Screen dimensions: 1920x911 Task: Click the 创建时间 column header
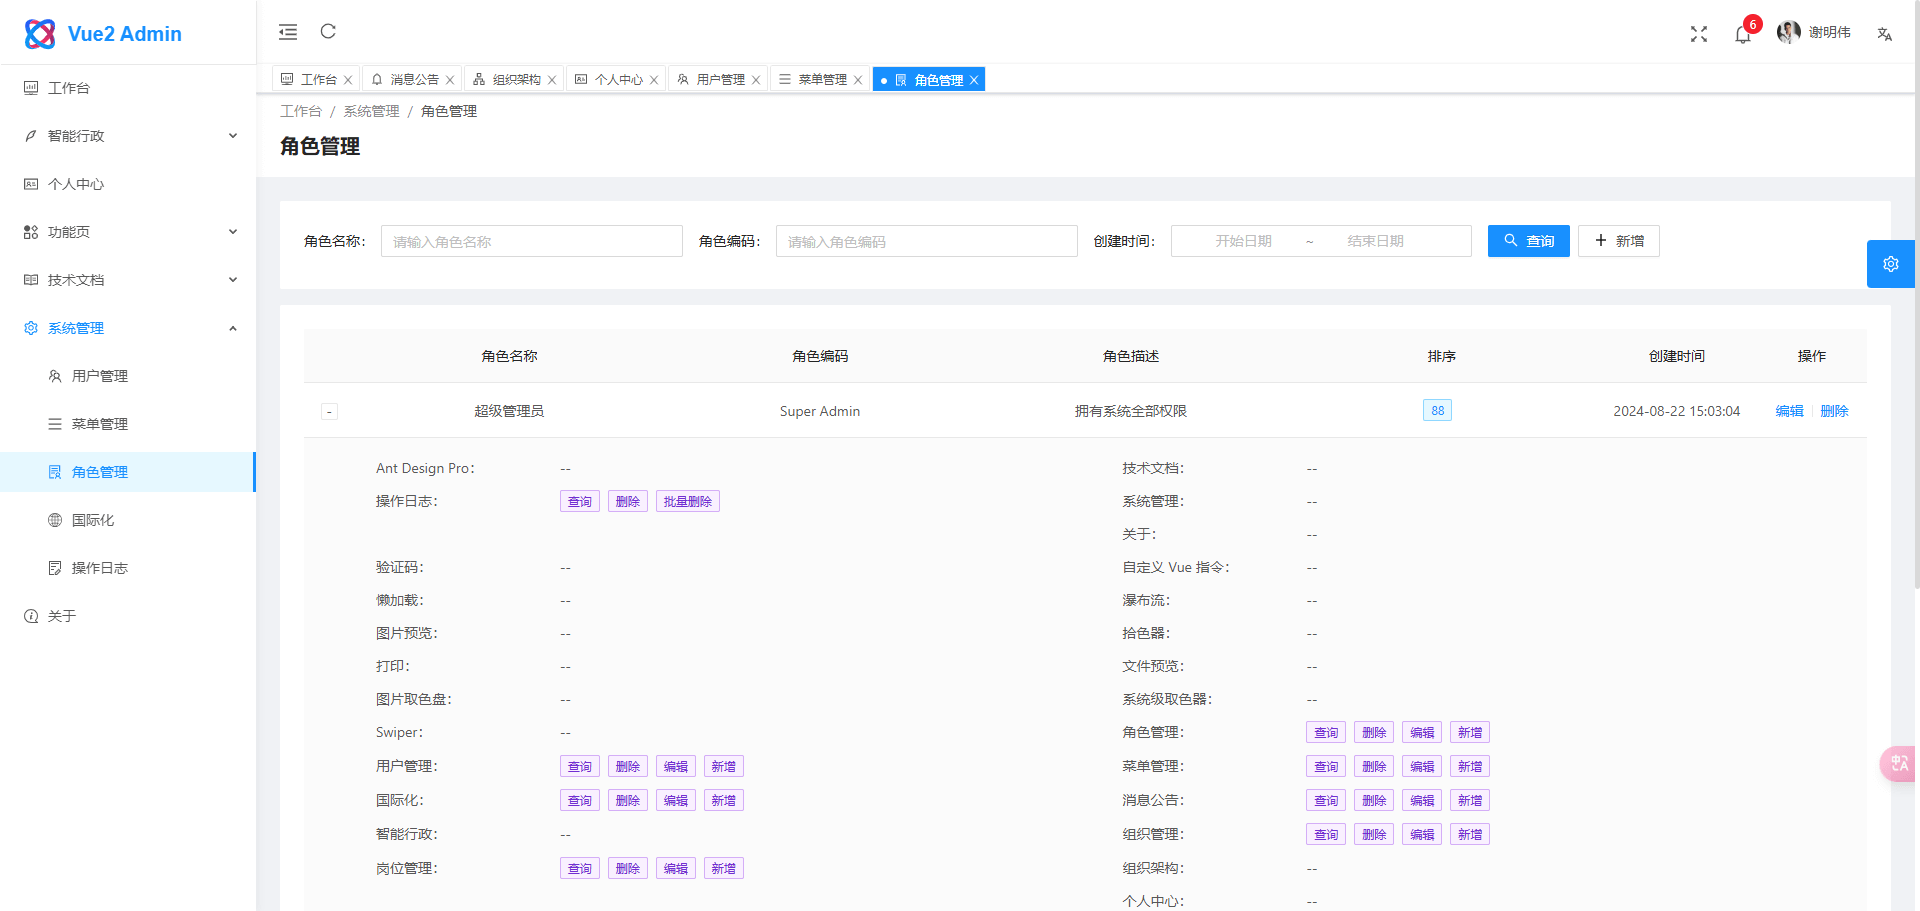pyautogui.click(x=1677, y=356)
